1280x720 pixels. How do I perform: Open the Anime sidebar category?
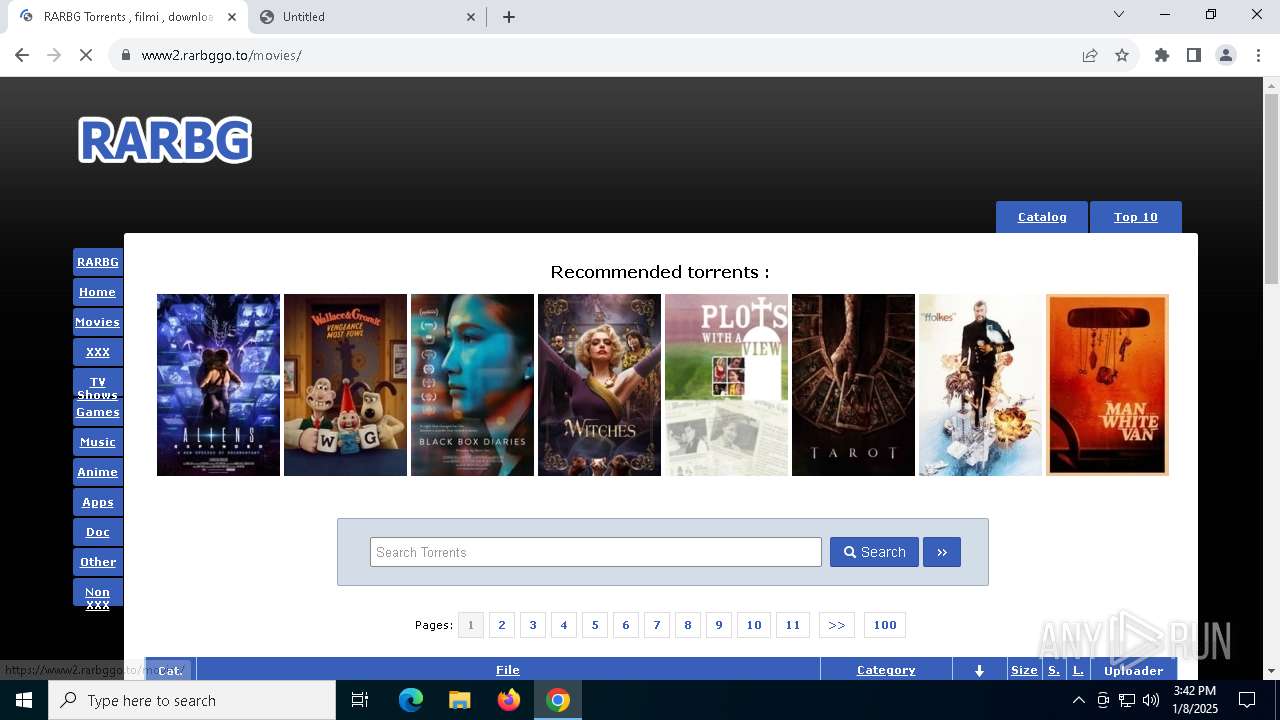98,472
